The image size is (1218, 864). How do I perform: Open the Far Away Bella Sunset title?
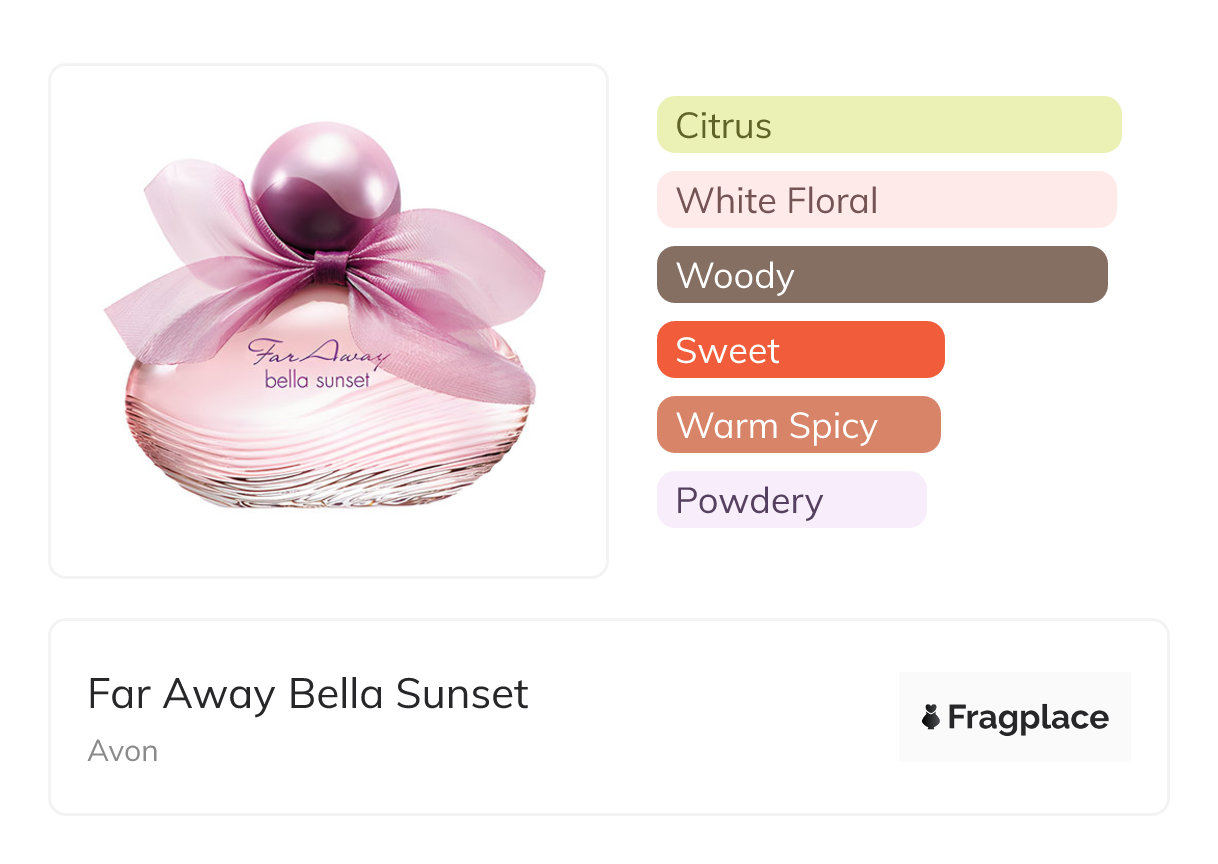[308, 694]
